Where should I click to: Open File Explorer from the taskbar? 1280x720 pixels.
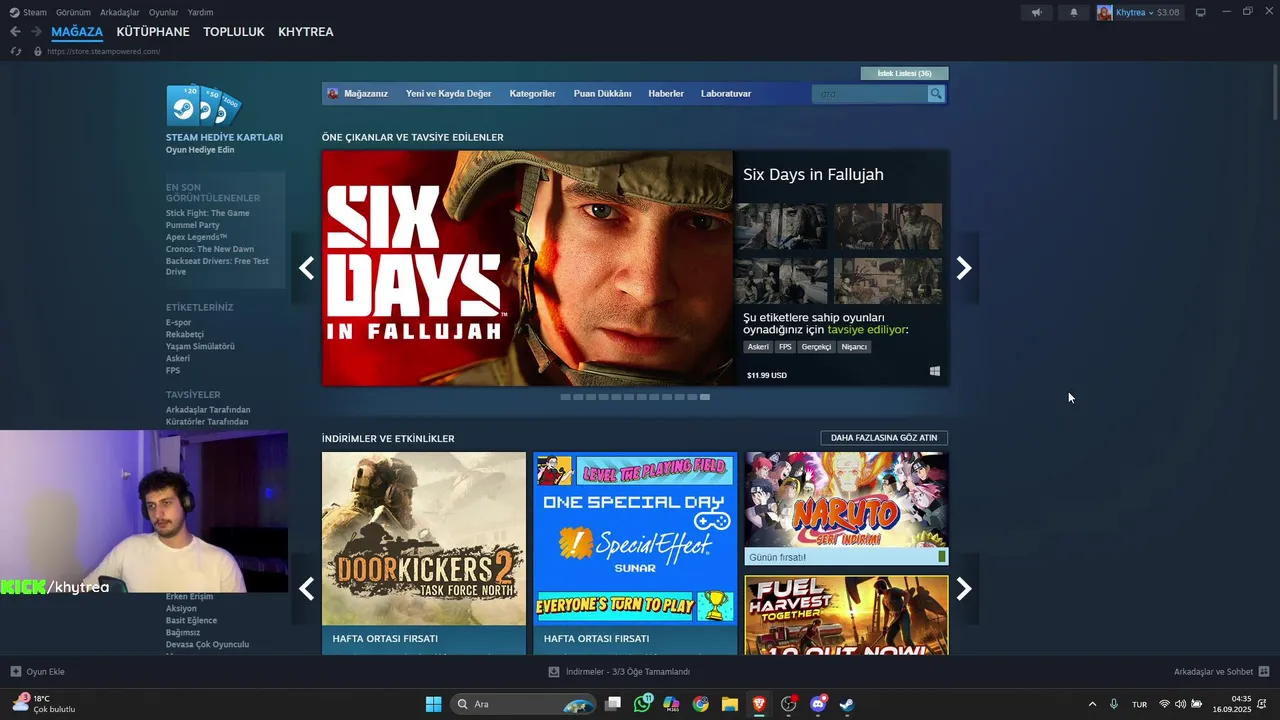(730, 704)
